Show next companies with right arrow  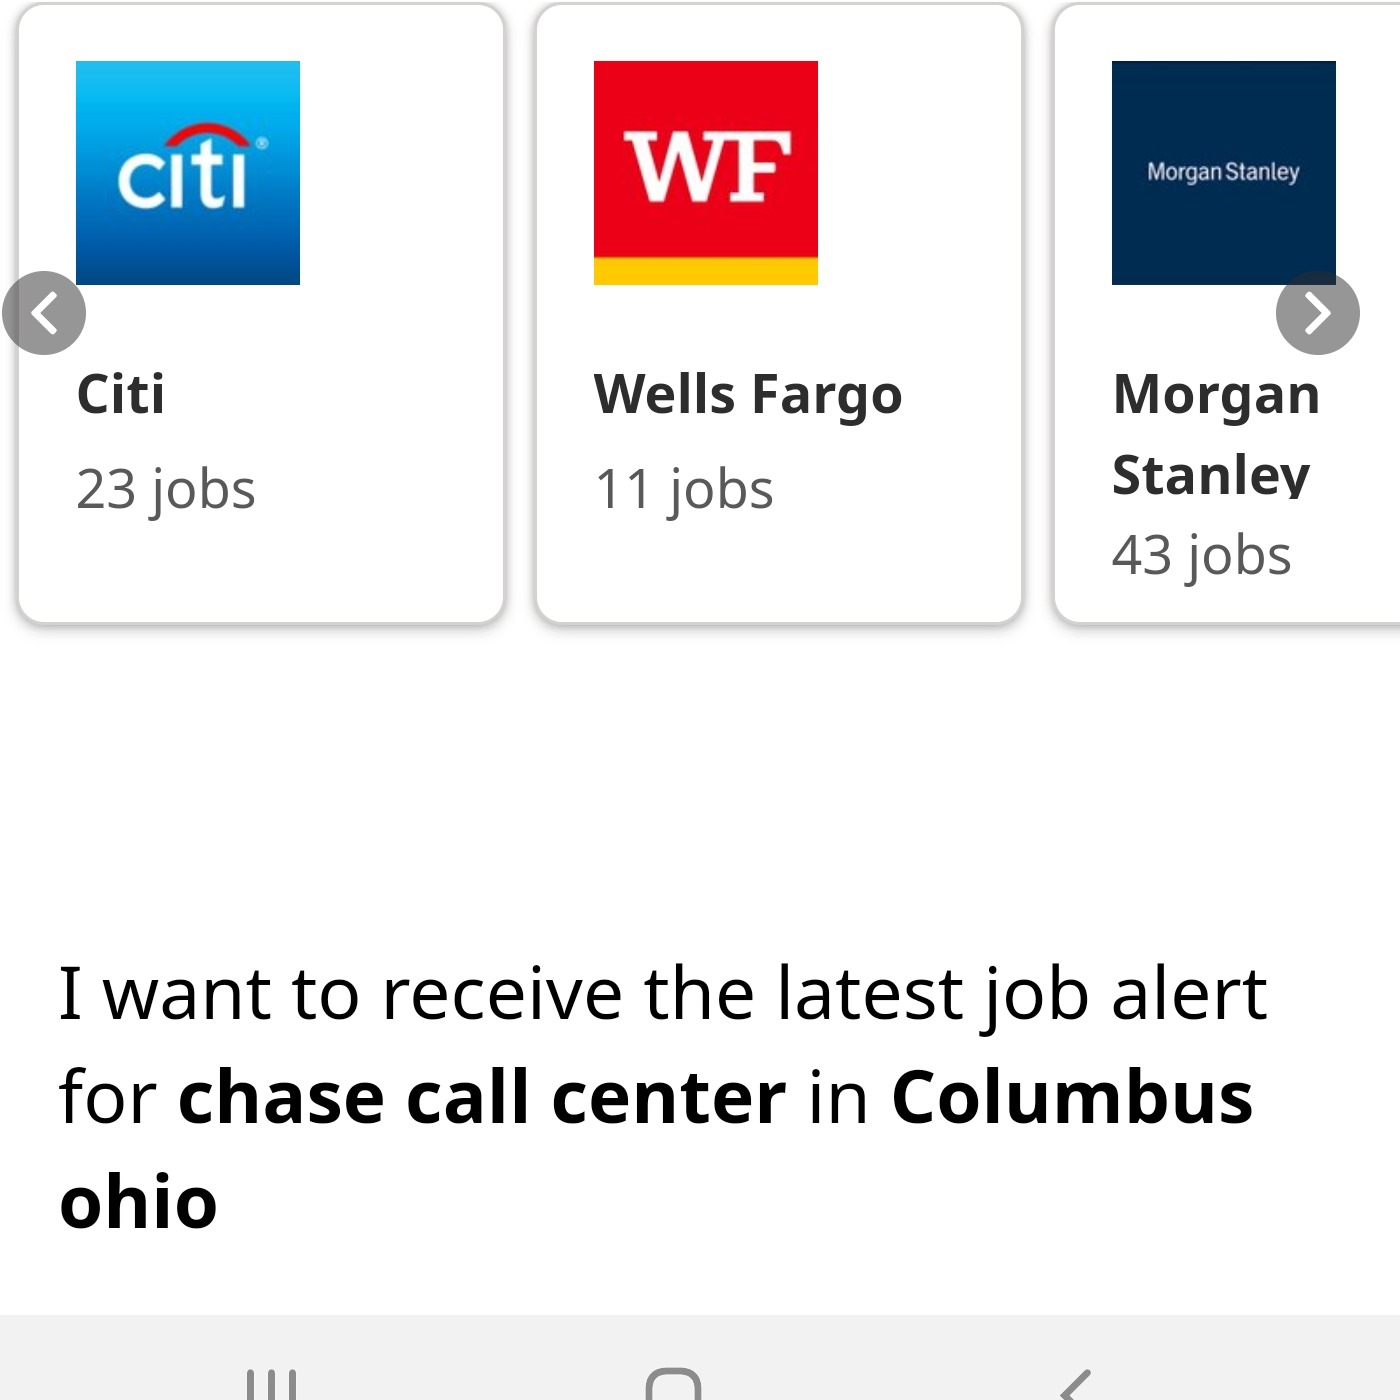click(x=1318, y=313)
